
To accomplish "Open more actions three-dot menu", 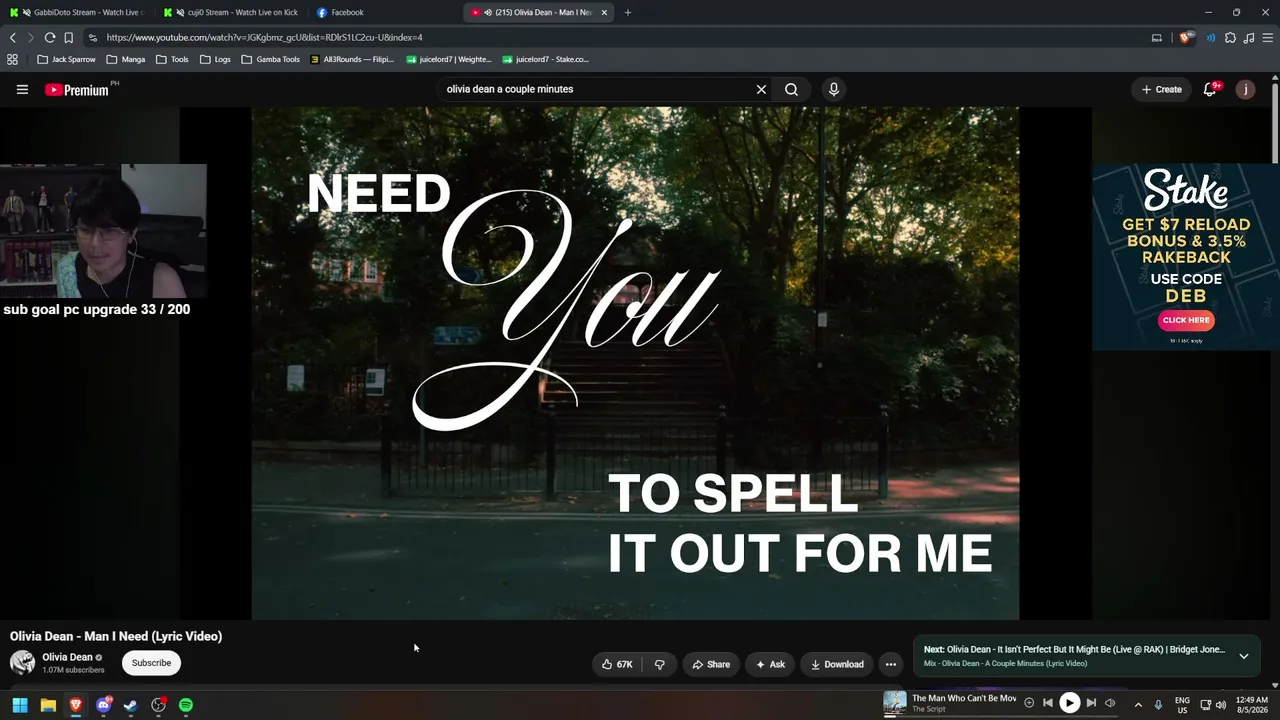I will click(x=891, y=664).
